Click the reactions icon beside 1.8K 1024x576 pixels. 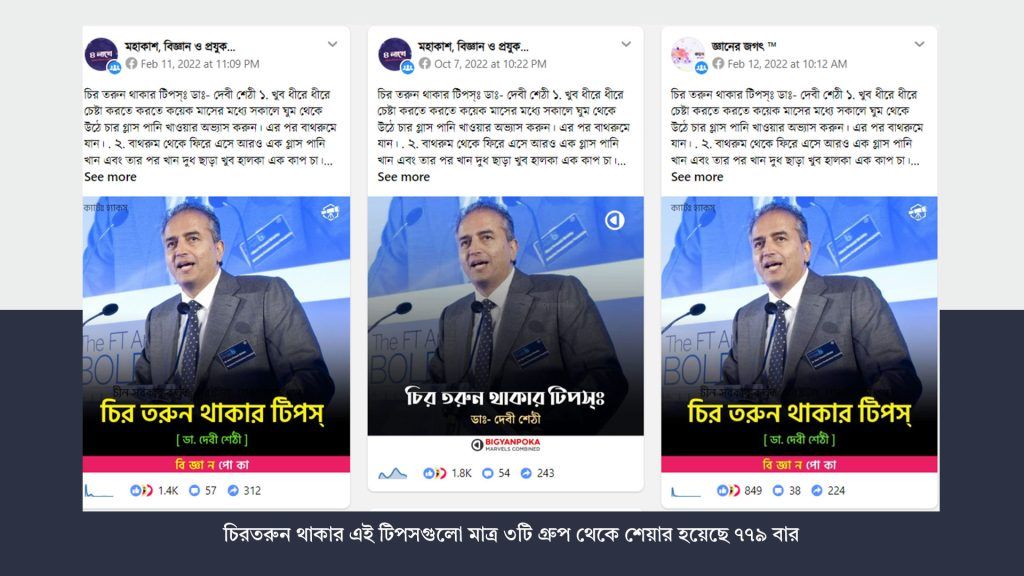point(434,473)
